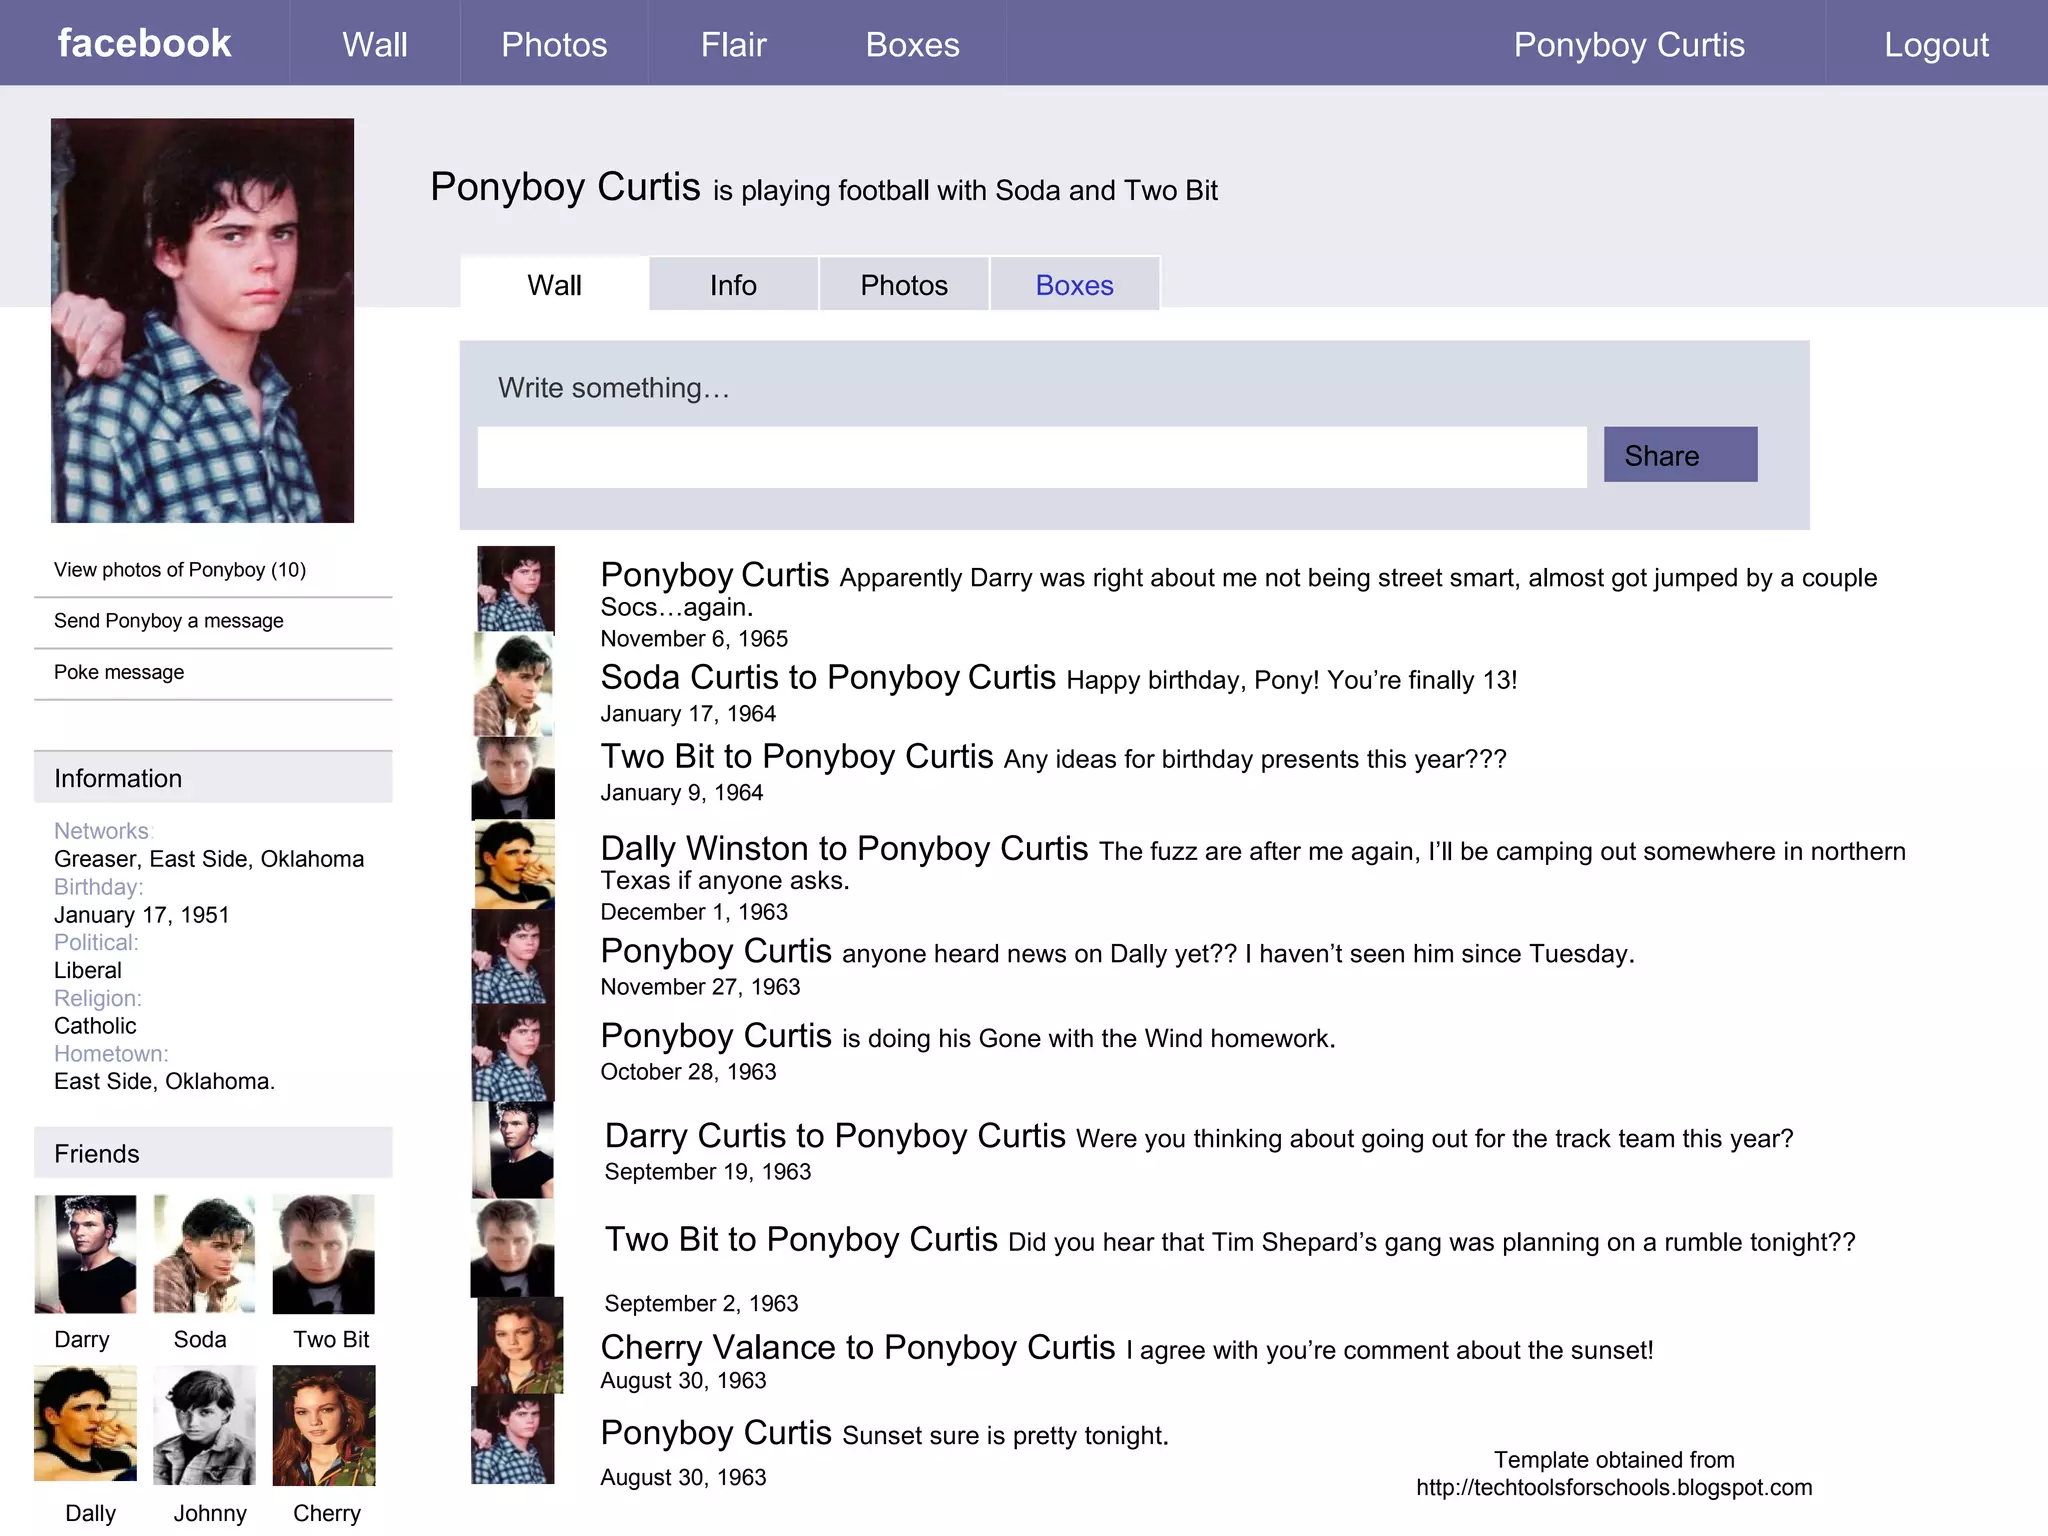Click Dally Winston's avatar on wall post

point(514,864)
